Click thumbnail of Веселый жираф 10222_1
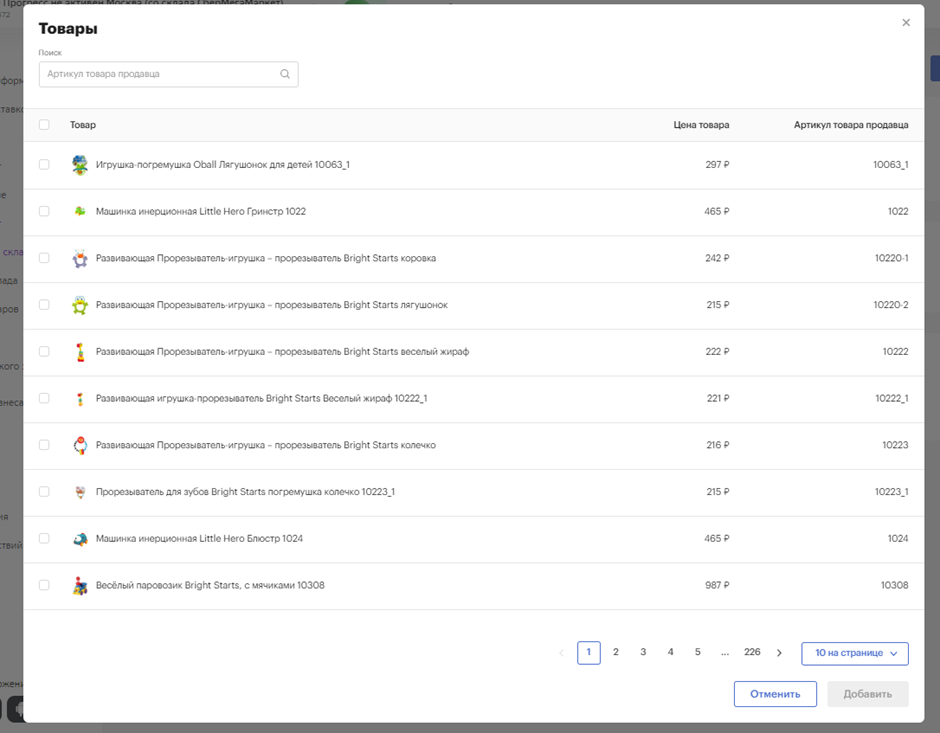The image size is (940, 733). point(80,398)
